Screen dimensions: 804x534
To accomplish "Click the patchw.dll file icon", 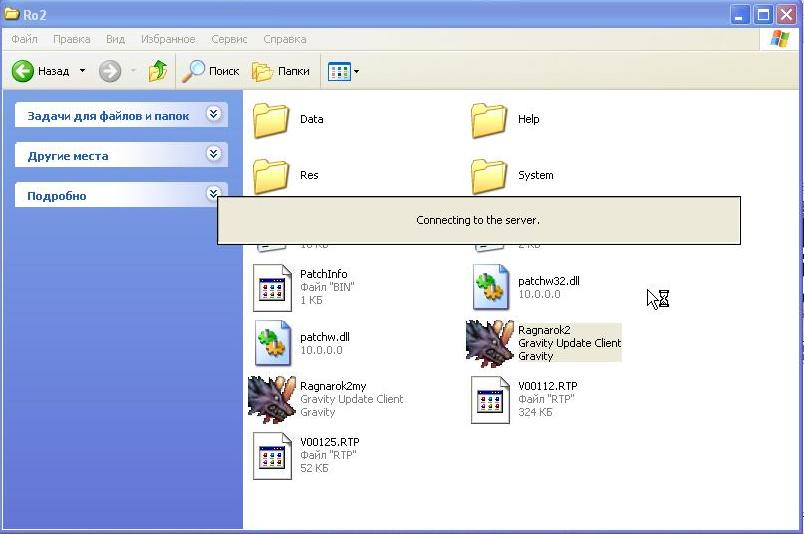I will pyautogui.click(x=272, y=344).
